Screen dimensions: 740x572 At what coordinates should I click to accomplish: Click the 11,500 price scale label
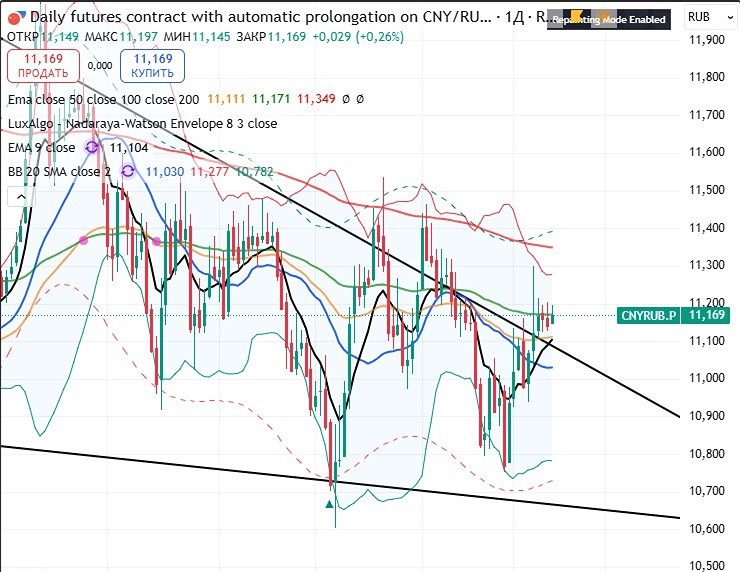pyautogui.click(x=706, y=190)
